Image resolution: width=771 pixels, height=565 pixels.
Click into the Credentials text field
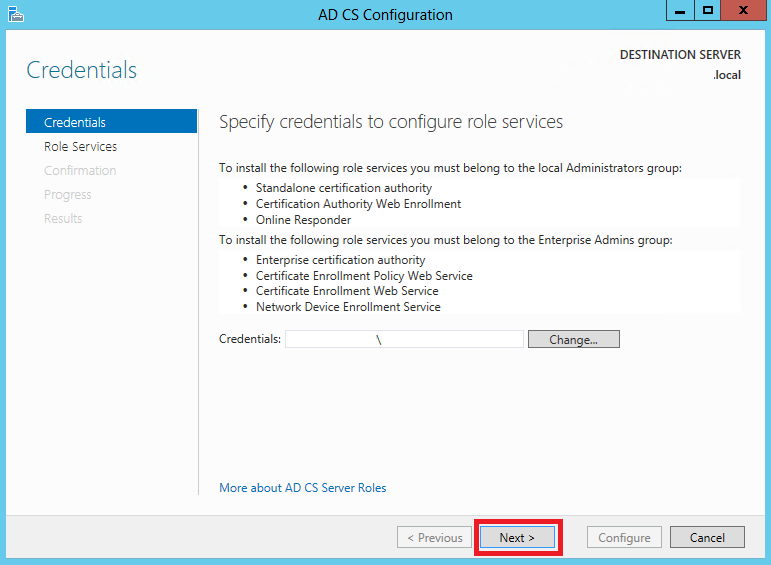404,339
